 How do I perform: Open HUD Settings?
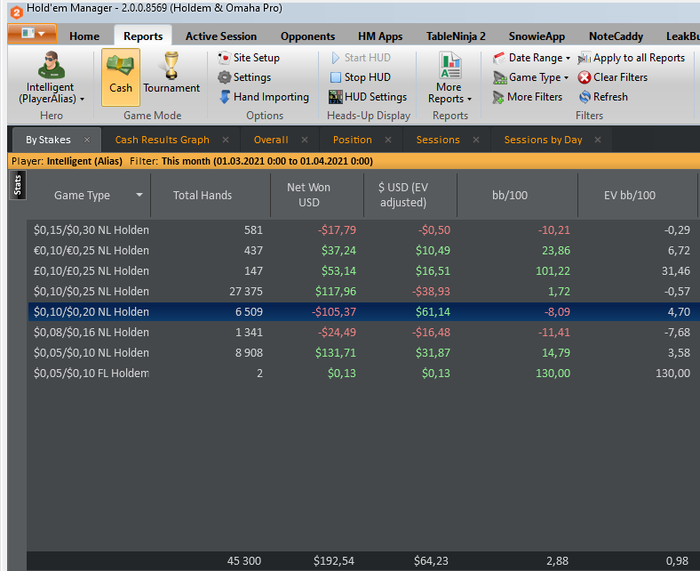pos(368,97)
